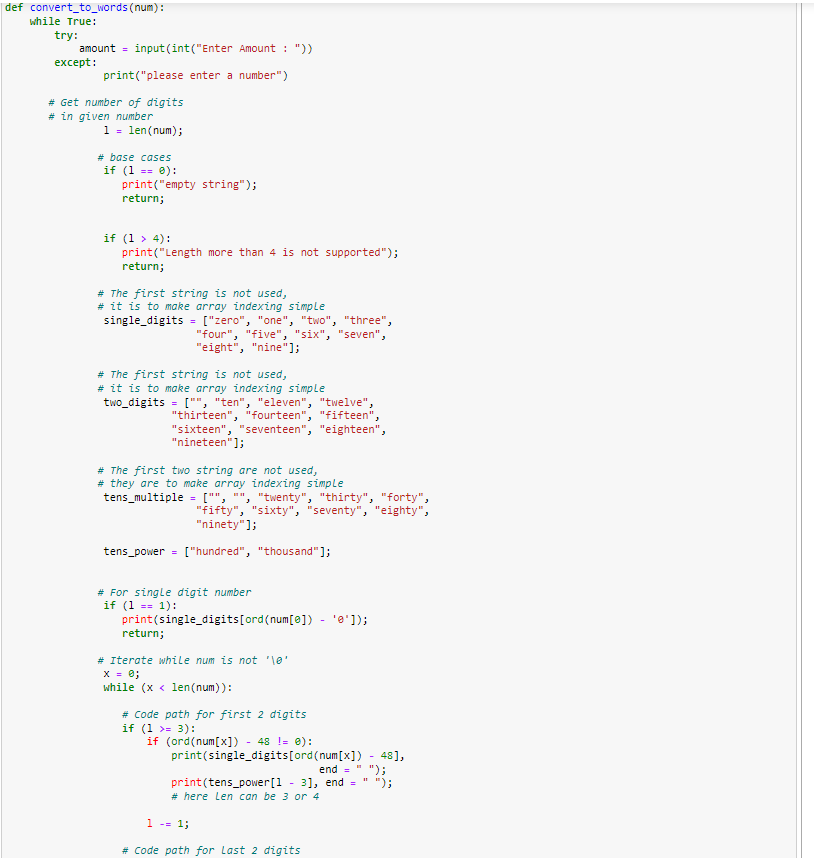
Task: Click the "Enter Amount : " string
Action: (x=248, y=49)
